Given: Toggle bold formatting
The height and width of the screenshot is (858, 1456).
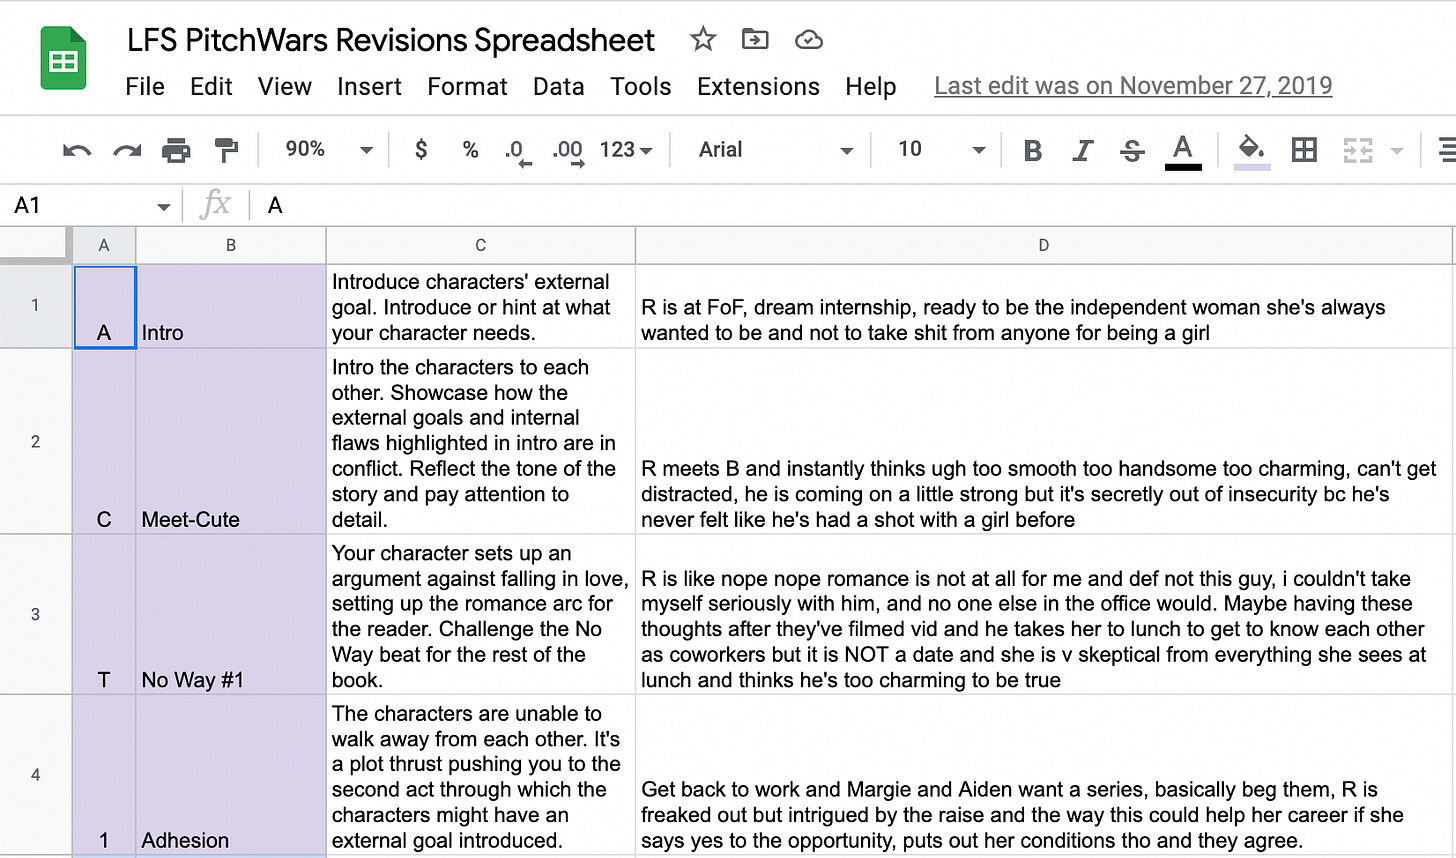Looking at the screenshot, I should pos(1033,150).
